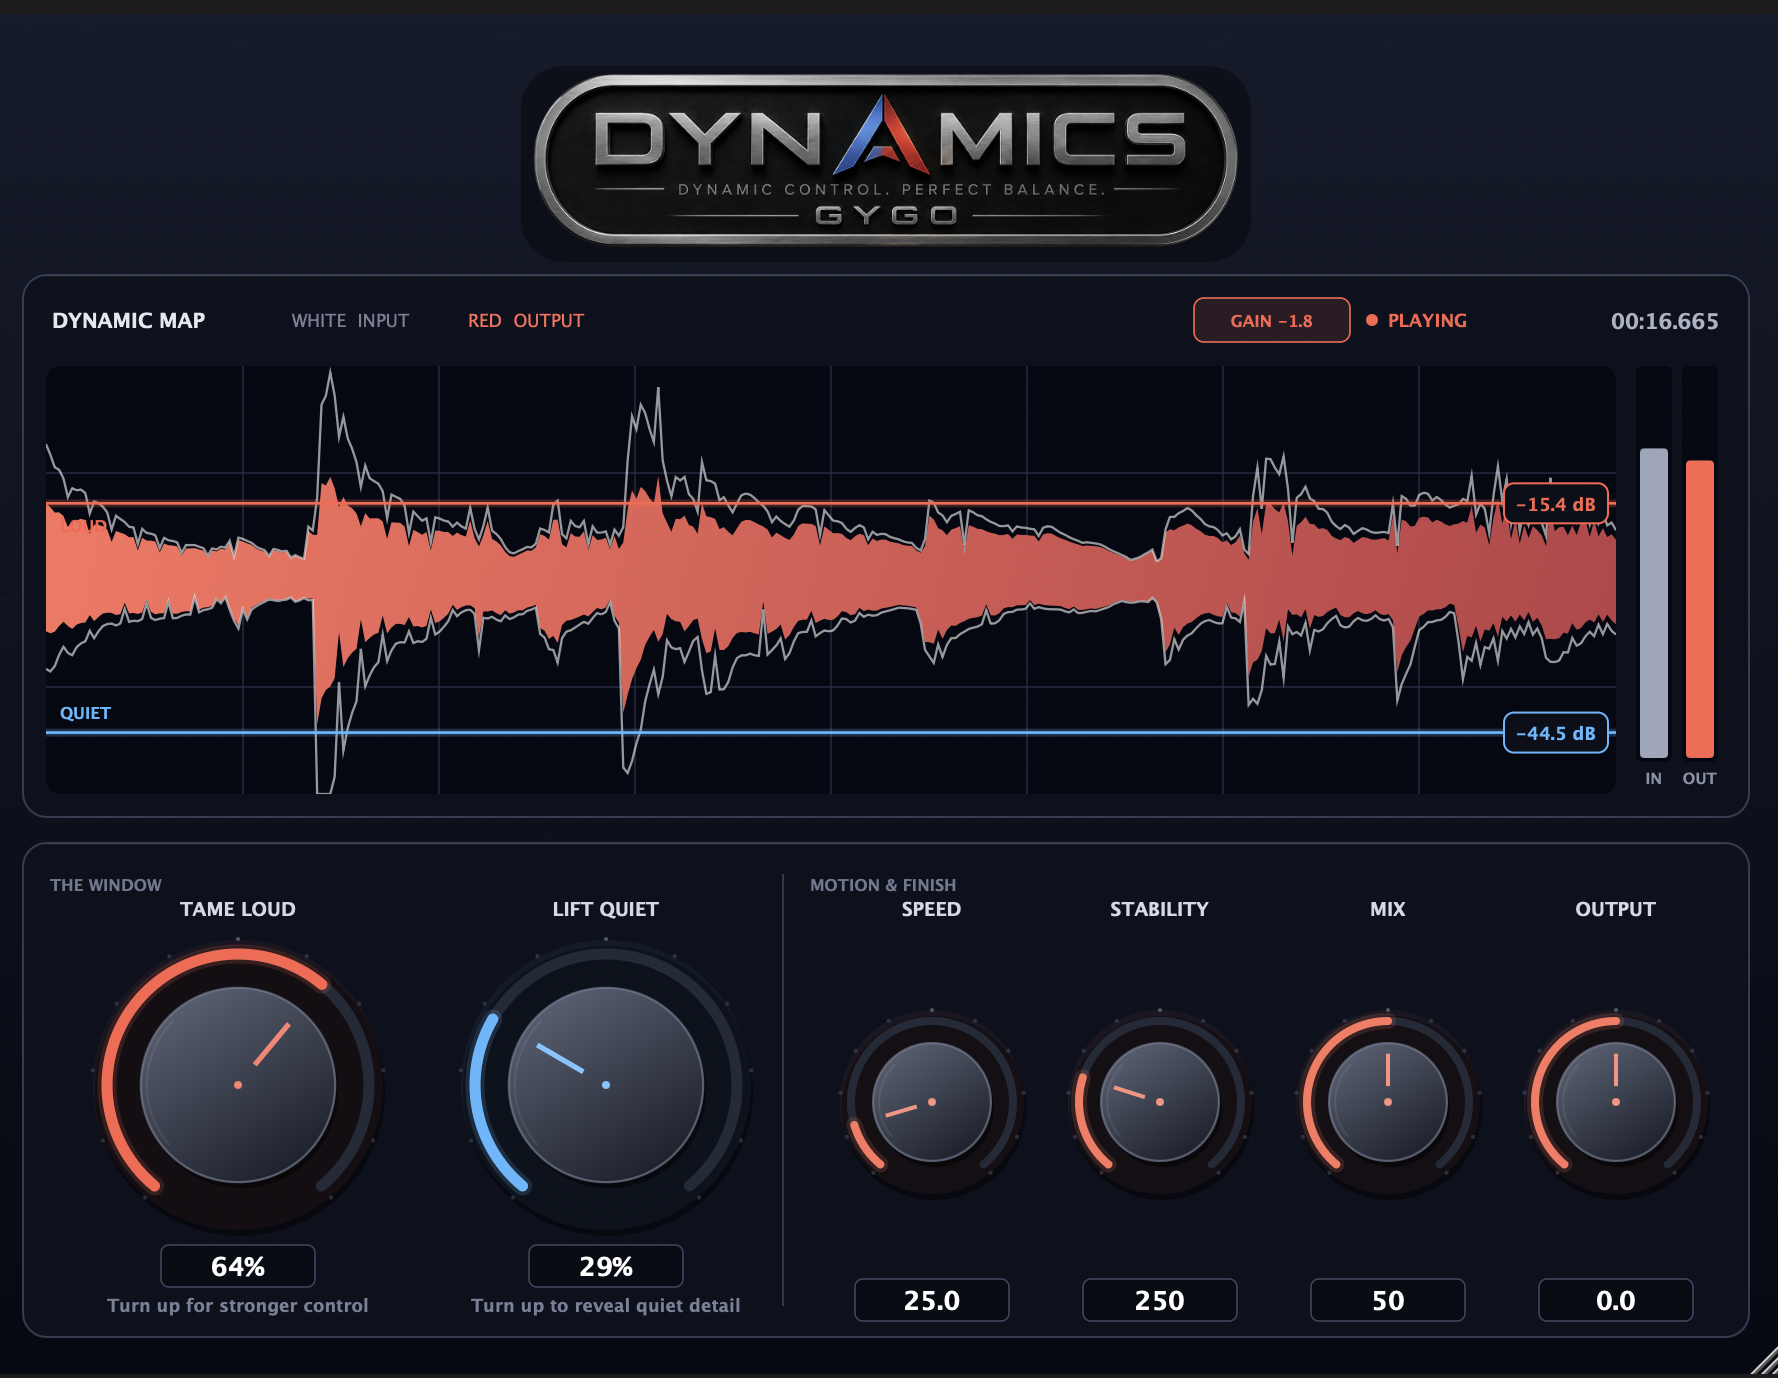This screenshot has height=1378, width=1778.
Task: Click the Output knob
Action: point(1616,1102)
